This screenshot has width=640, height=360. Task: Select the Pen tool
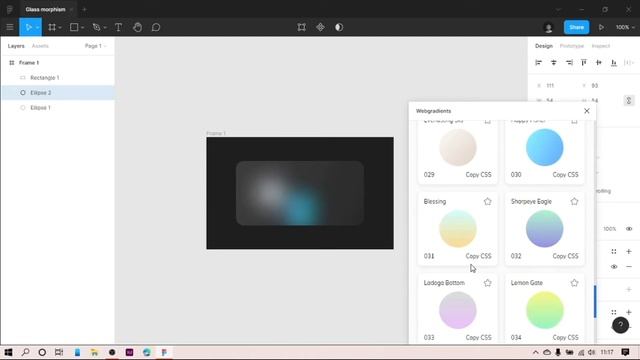[x=96, y=27]
